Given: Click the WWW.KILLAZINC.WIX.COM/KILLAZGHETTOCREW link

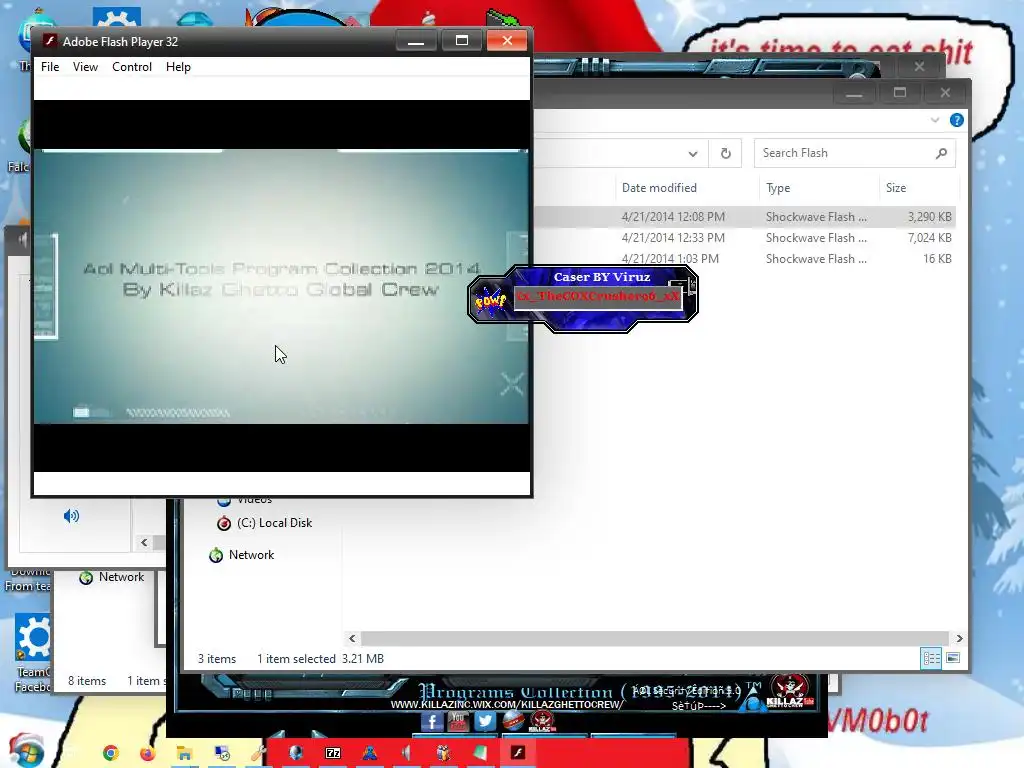Looking at the screenshot, I should click(507, 705).
